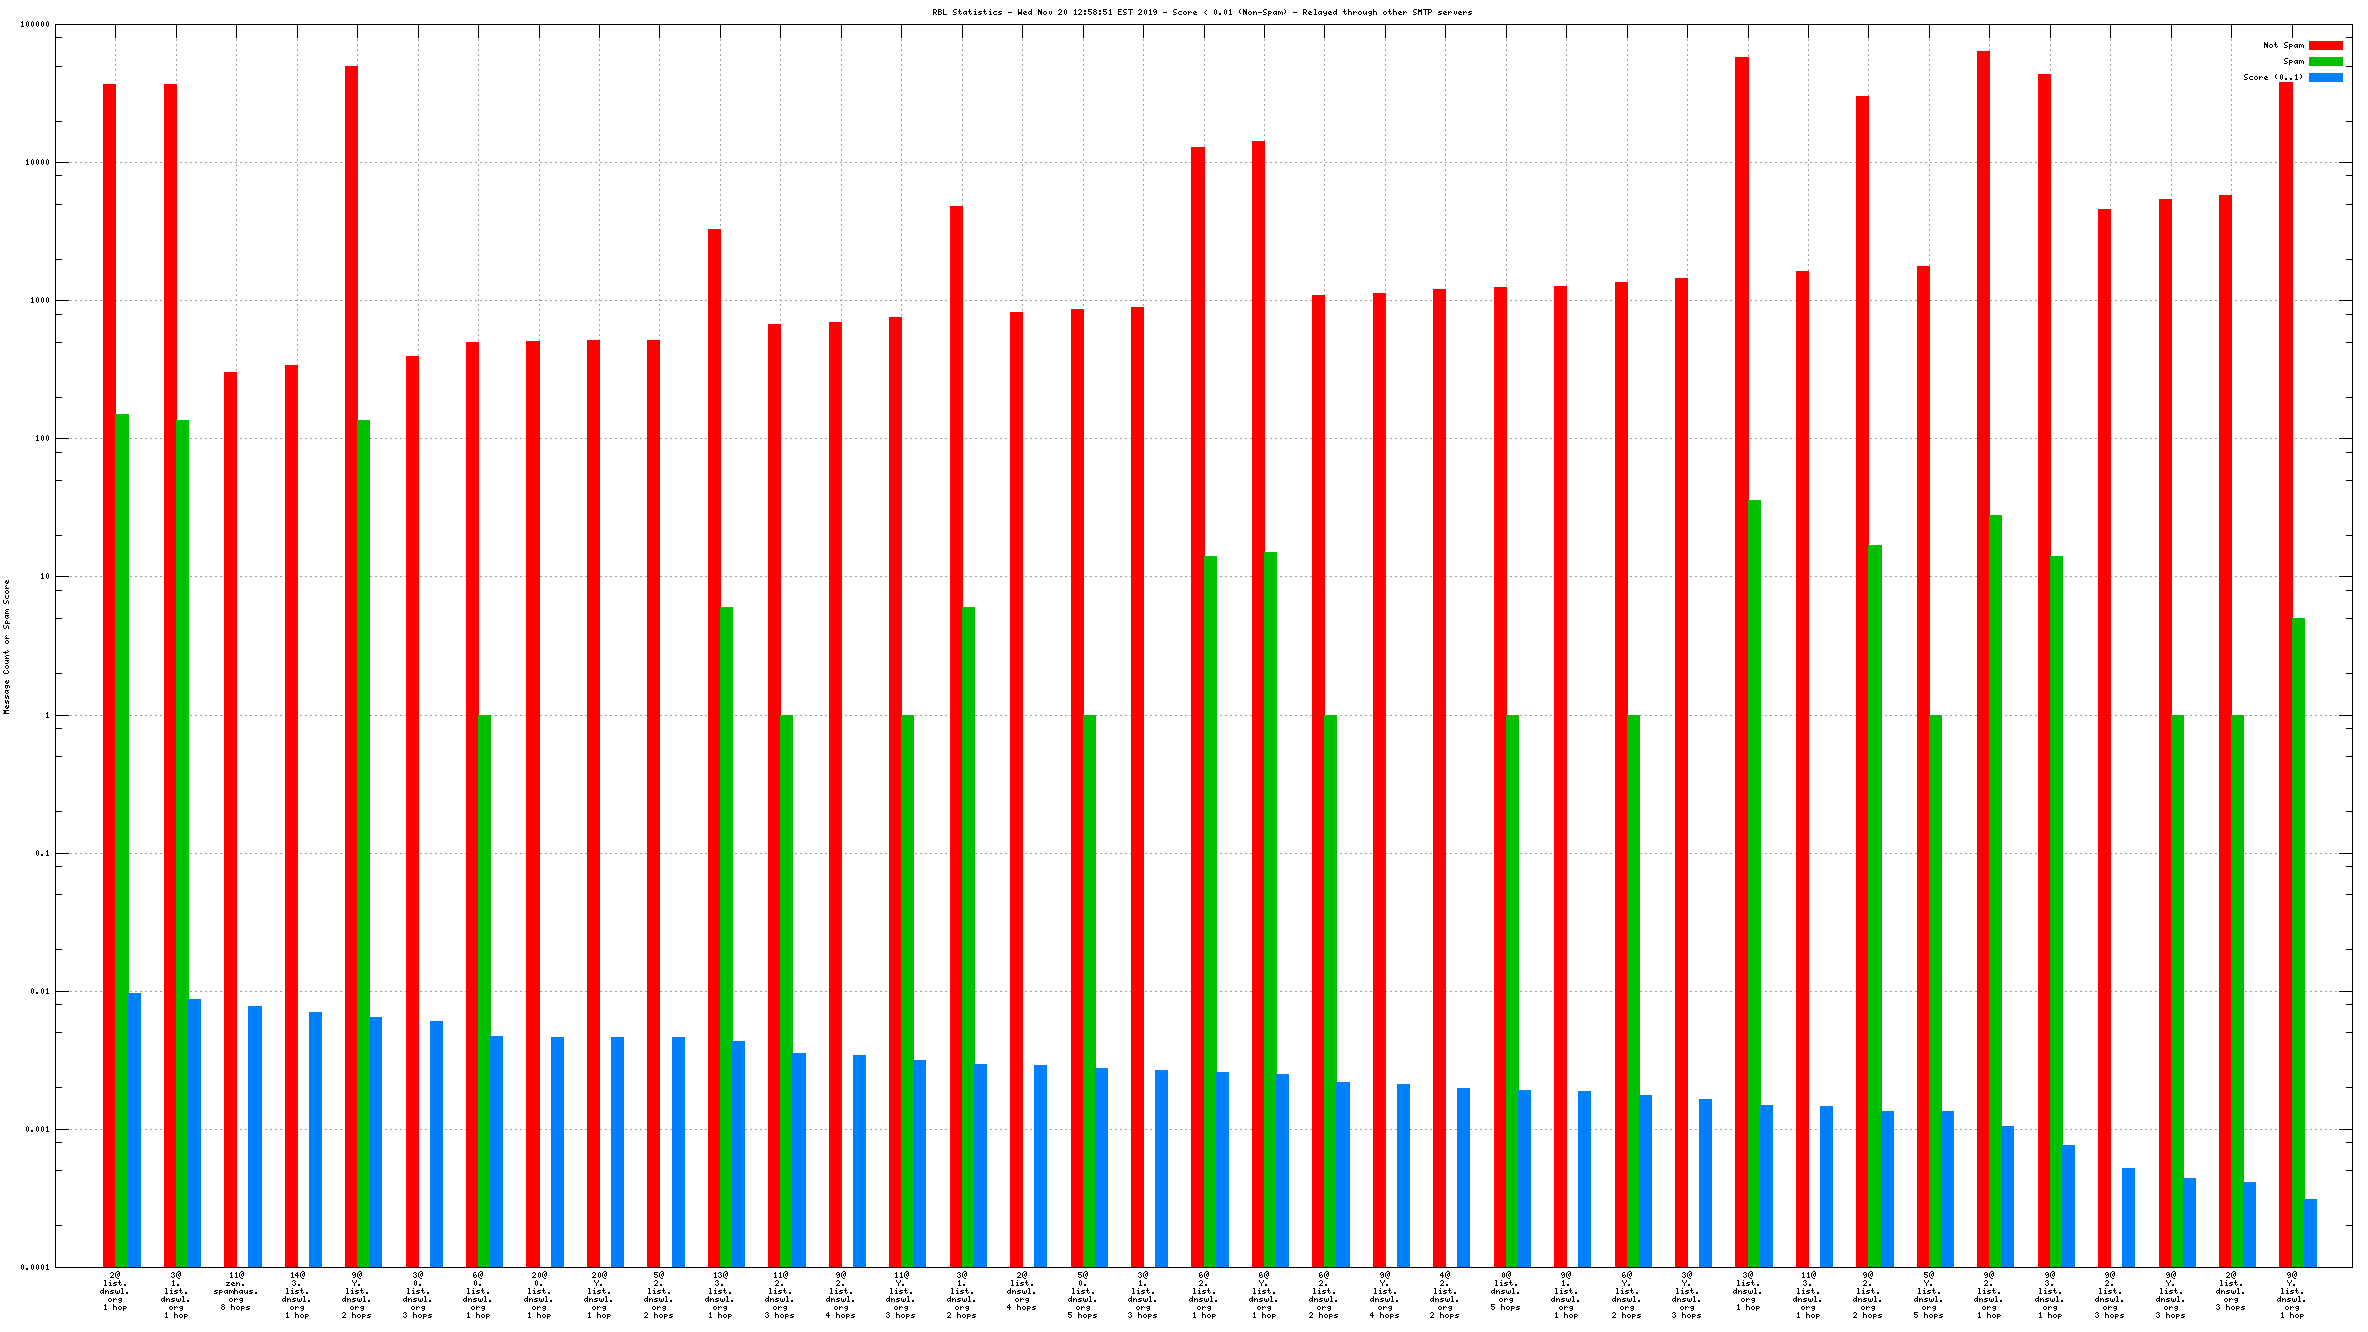
Task: Click the 100000 y-axis tick label
Action: 35,24
